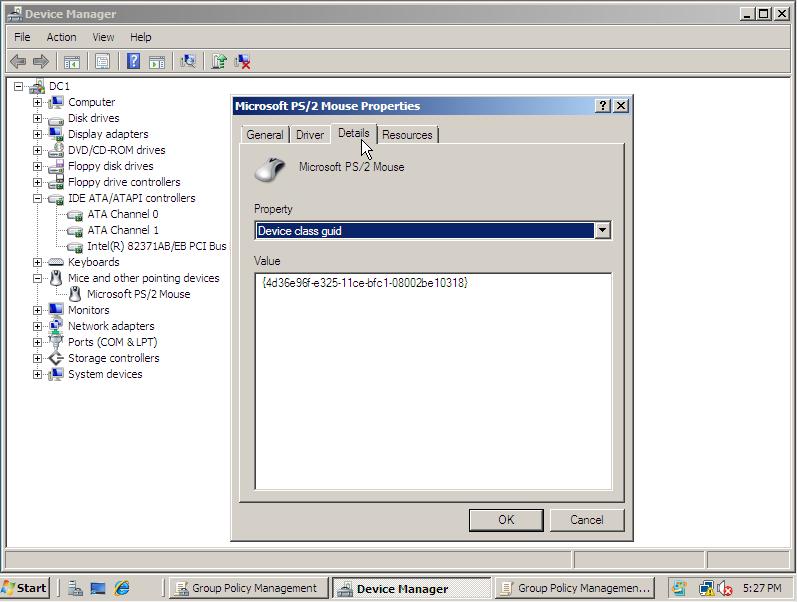This screenshot has height=602, width=797.
Task: Open the Action menu
Action: tap(62, 37)
